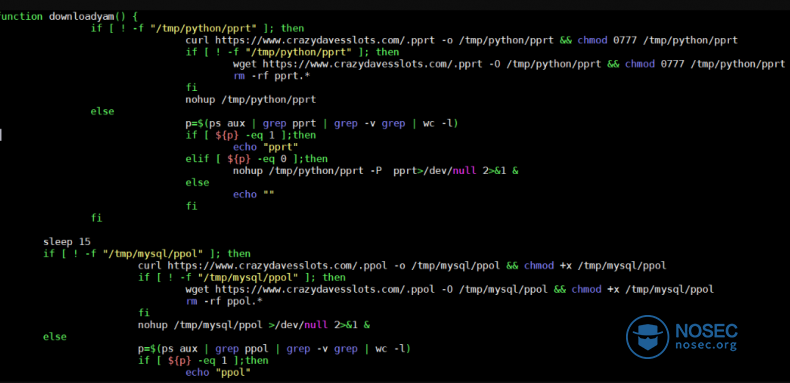
Task: Click the "p=$(ps aux | grep ppol" line
Action: [x=275, y=349]
